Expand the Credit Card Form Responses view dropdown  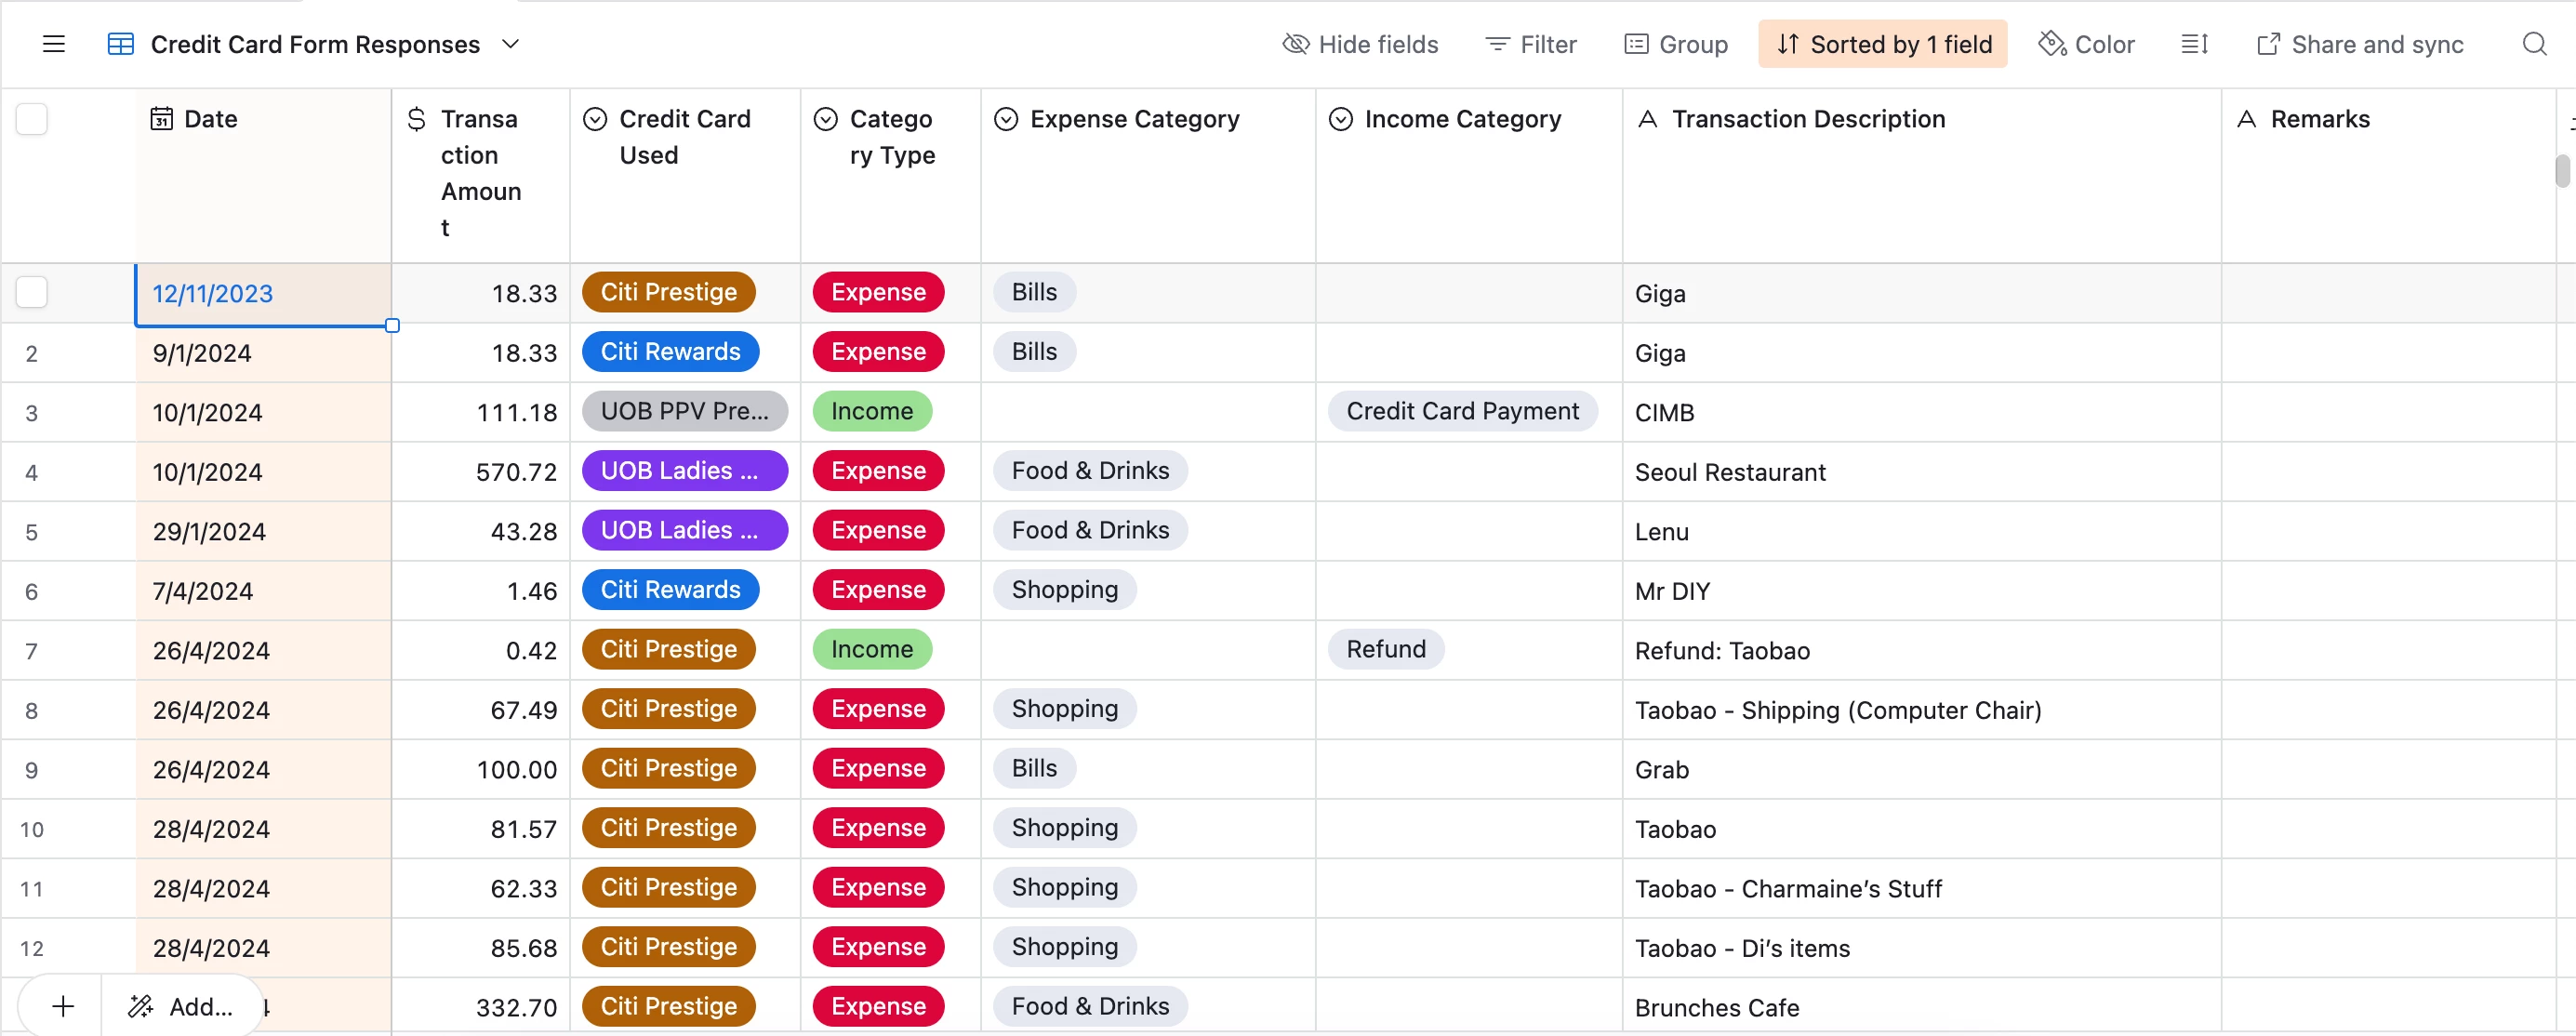pos(510,44)
